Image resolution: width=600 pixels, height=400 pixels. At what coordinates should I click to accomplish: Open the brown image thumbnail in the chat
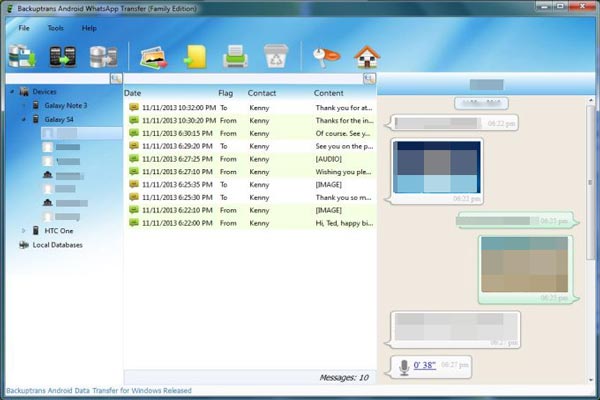[525, 264]
